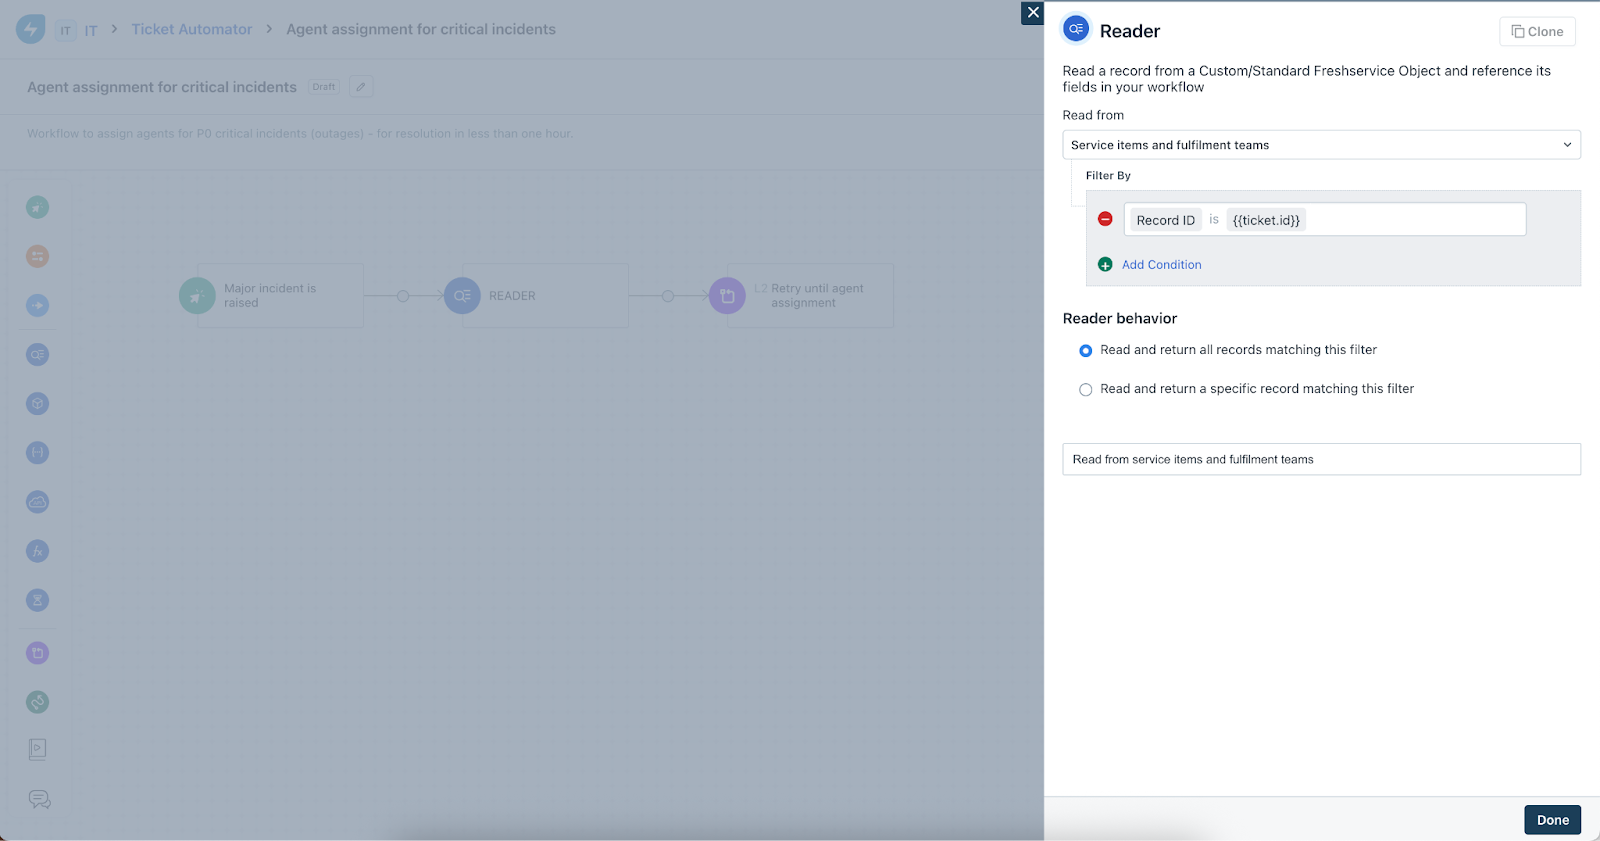1600x841 pixels.
Task: Click the Draft status badge
Action: (x=324, y=87)
